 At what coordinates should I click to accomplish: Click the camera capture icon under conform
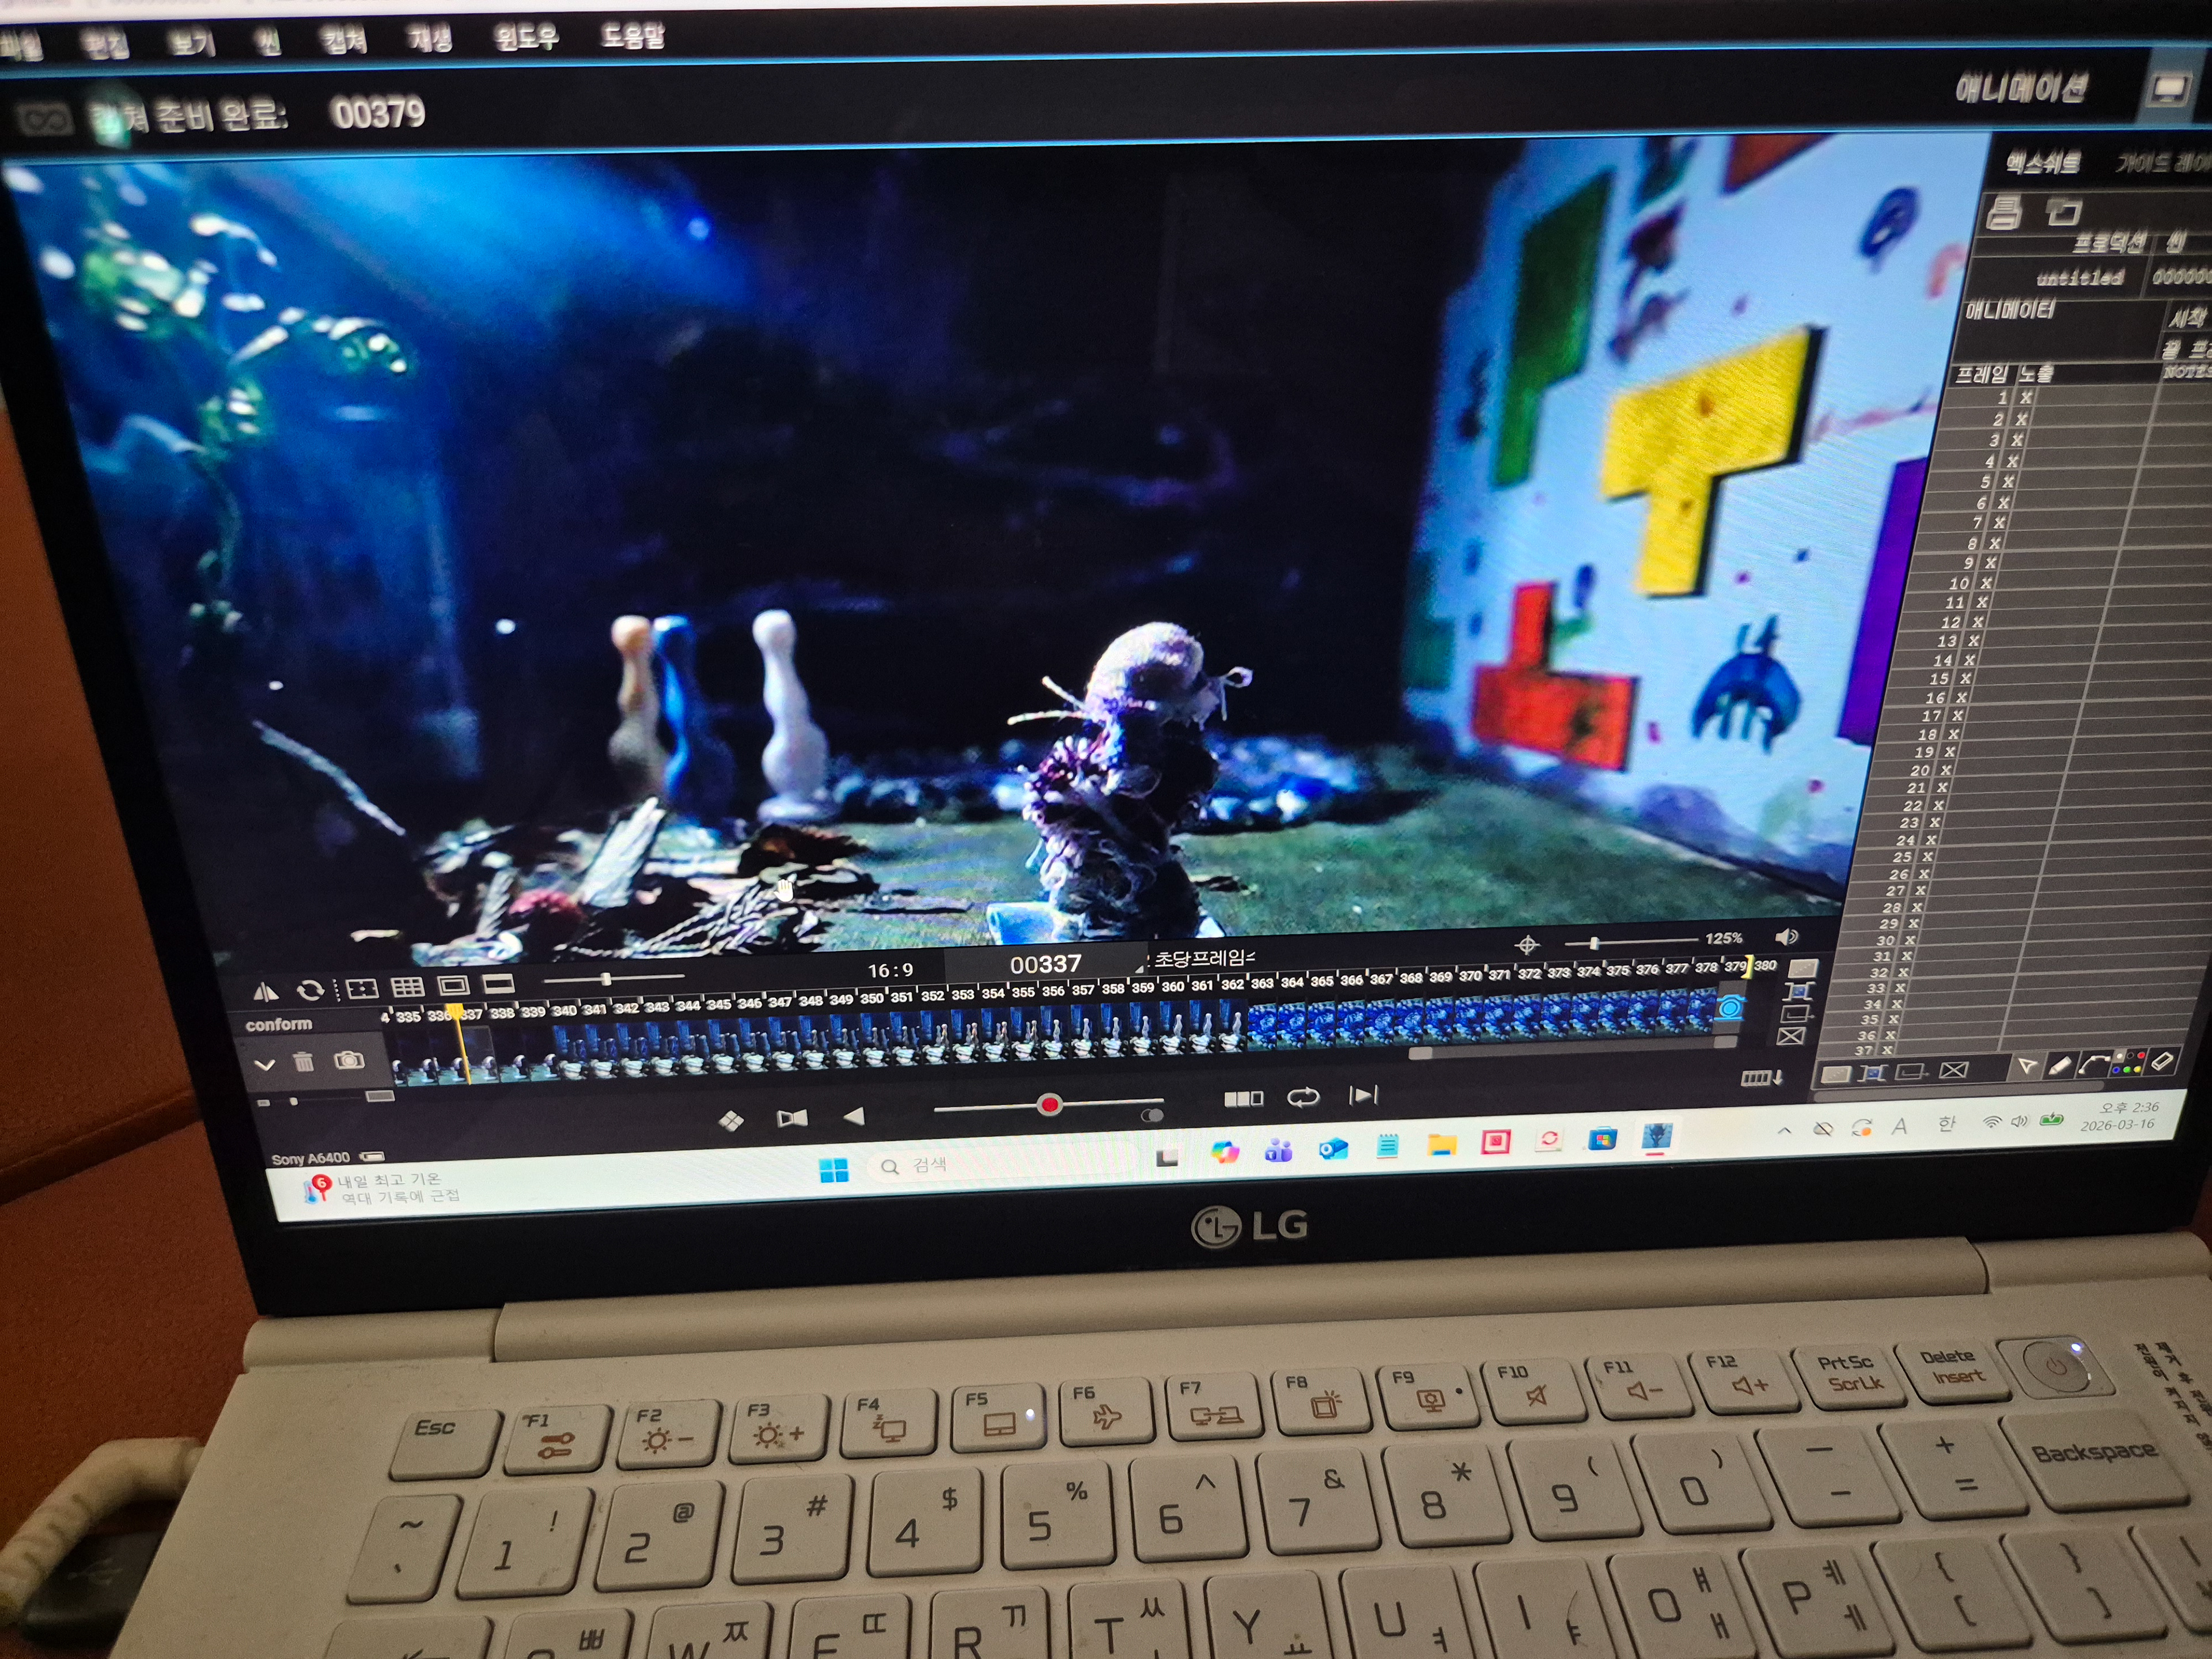(x=349, y=1060)
